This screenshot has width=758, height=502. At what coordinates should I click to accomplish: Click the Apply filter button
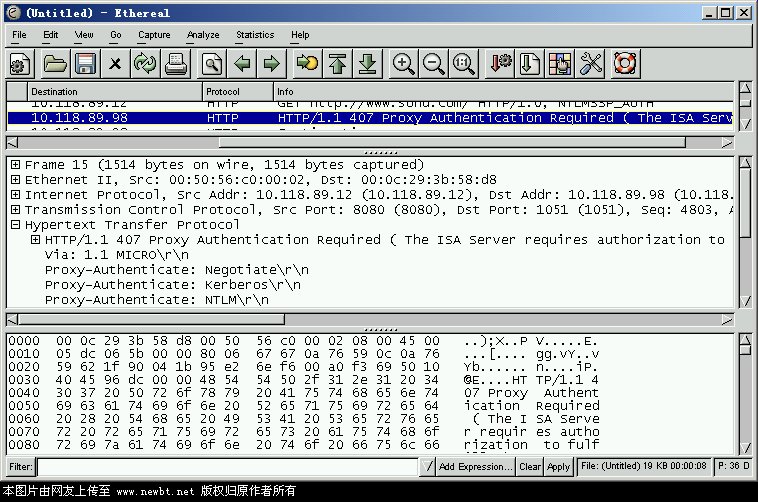(558, 467)
